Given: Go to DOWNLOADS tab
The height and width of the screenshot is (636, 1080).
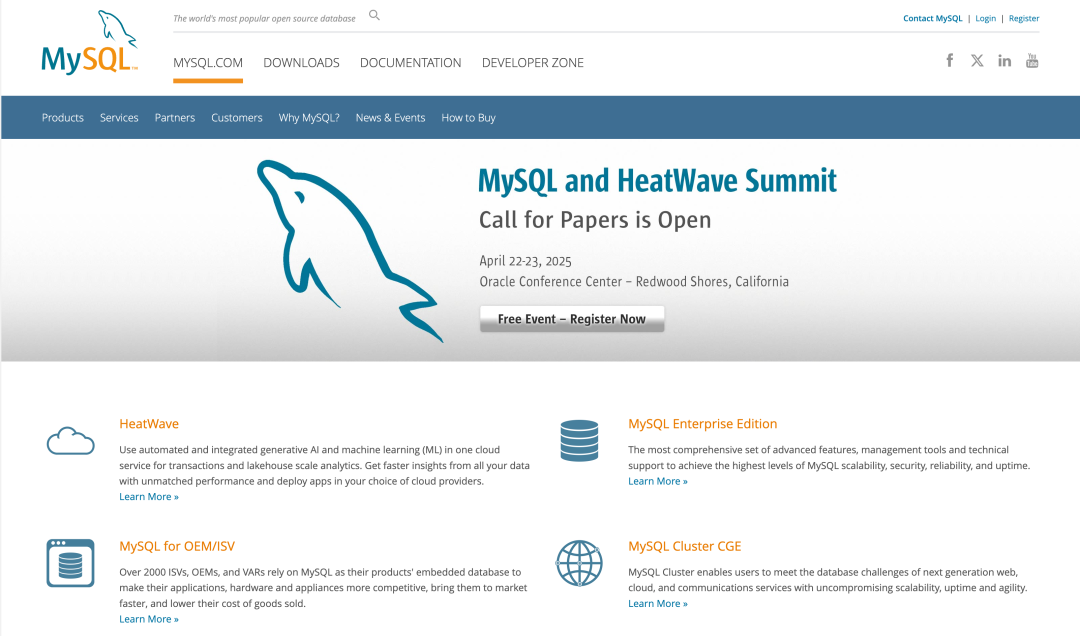Looking at the screenshot, I should click(x=302, y=63).
